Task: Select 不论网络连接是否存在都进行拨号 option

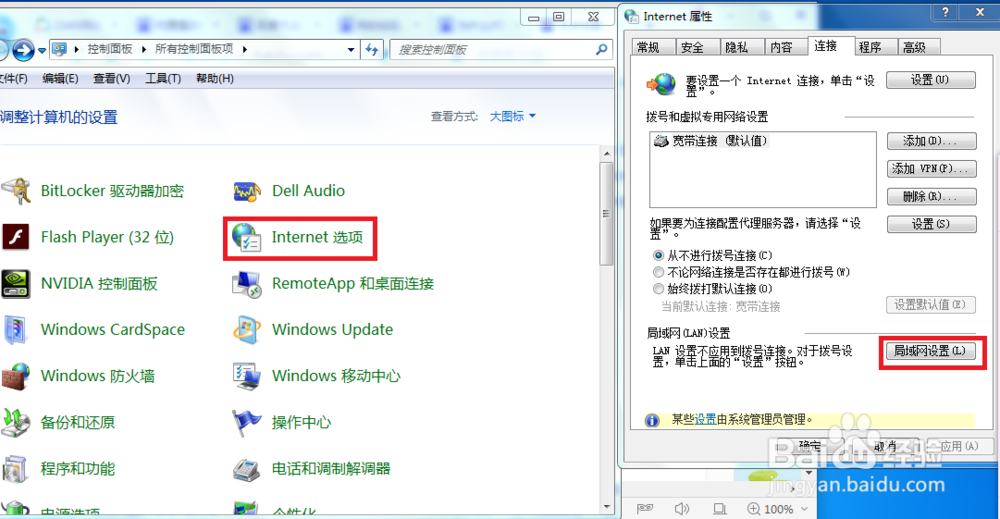Action: [x=658, y=272]
